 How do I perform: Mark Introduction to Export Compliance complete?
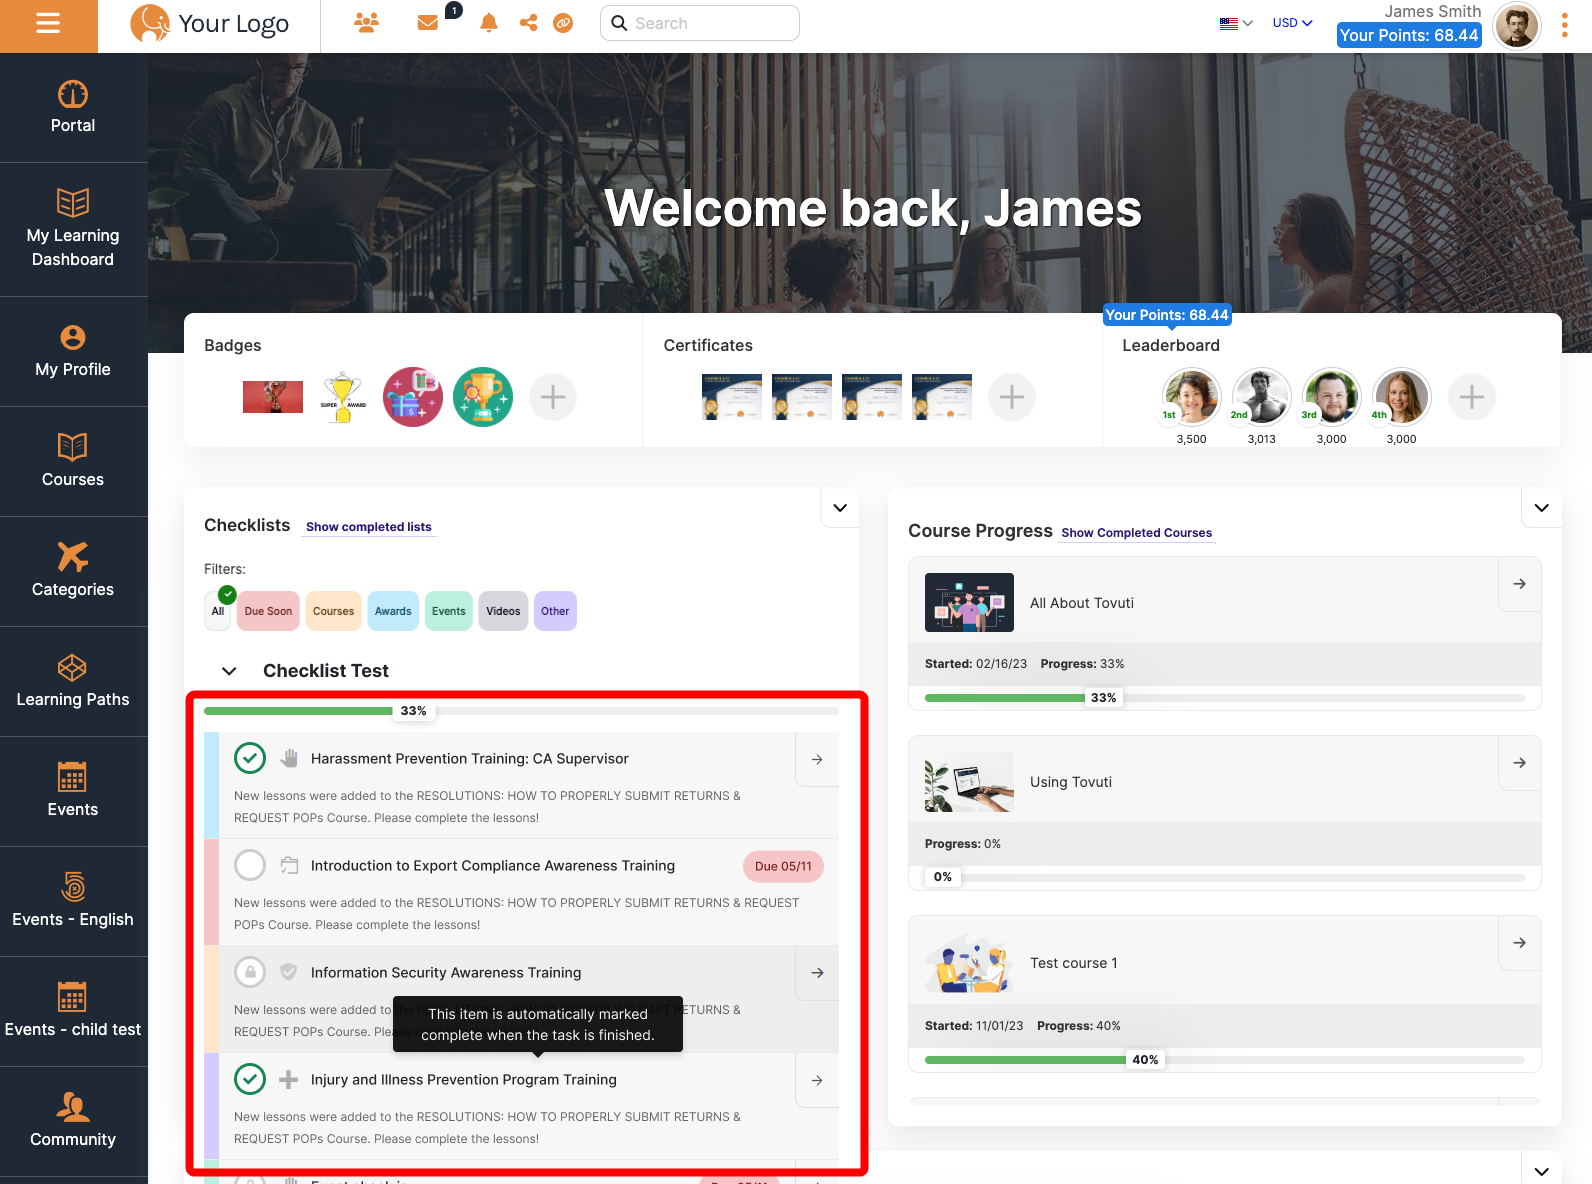pyautogui.click(x=250, y=865)
